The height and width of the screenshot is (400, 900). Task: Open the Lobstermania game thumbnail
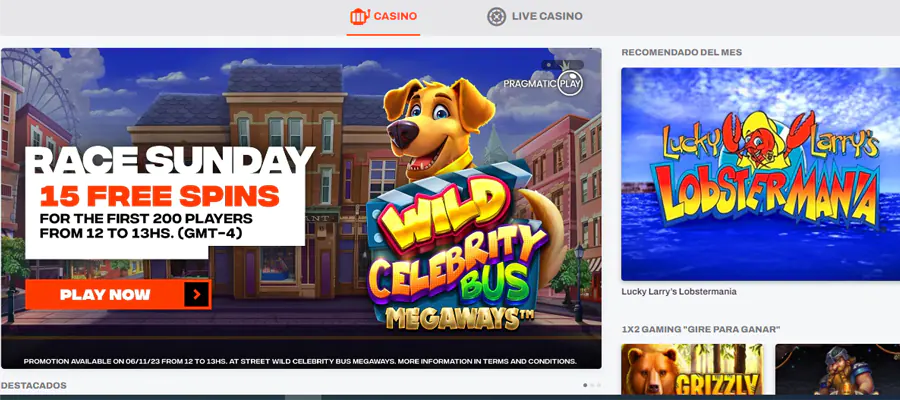[x=761, y=174]
